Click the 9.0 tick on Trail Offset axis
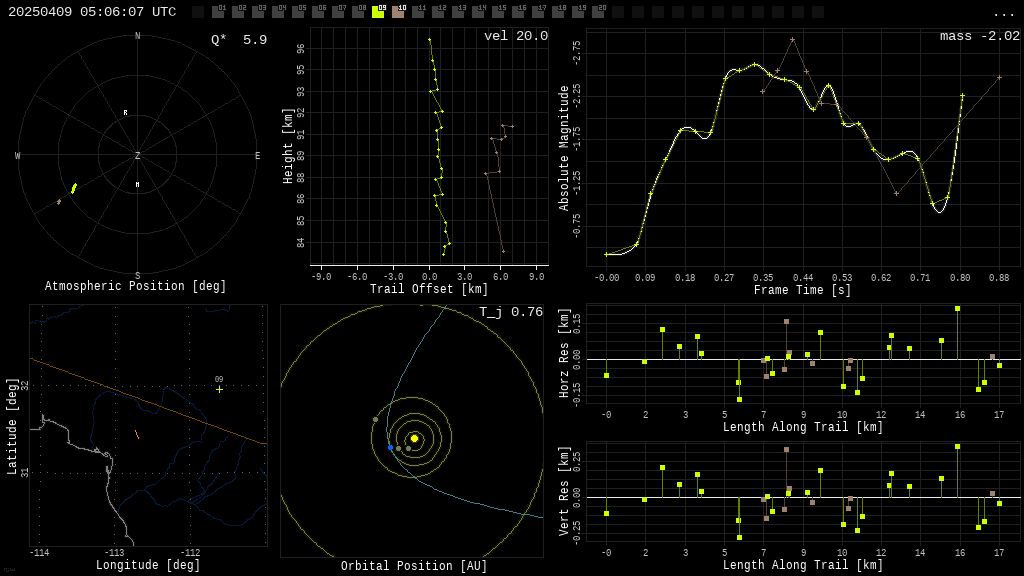Screen dimensions: 1024x576 (x=537, y=277)
